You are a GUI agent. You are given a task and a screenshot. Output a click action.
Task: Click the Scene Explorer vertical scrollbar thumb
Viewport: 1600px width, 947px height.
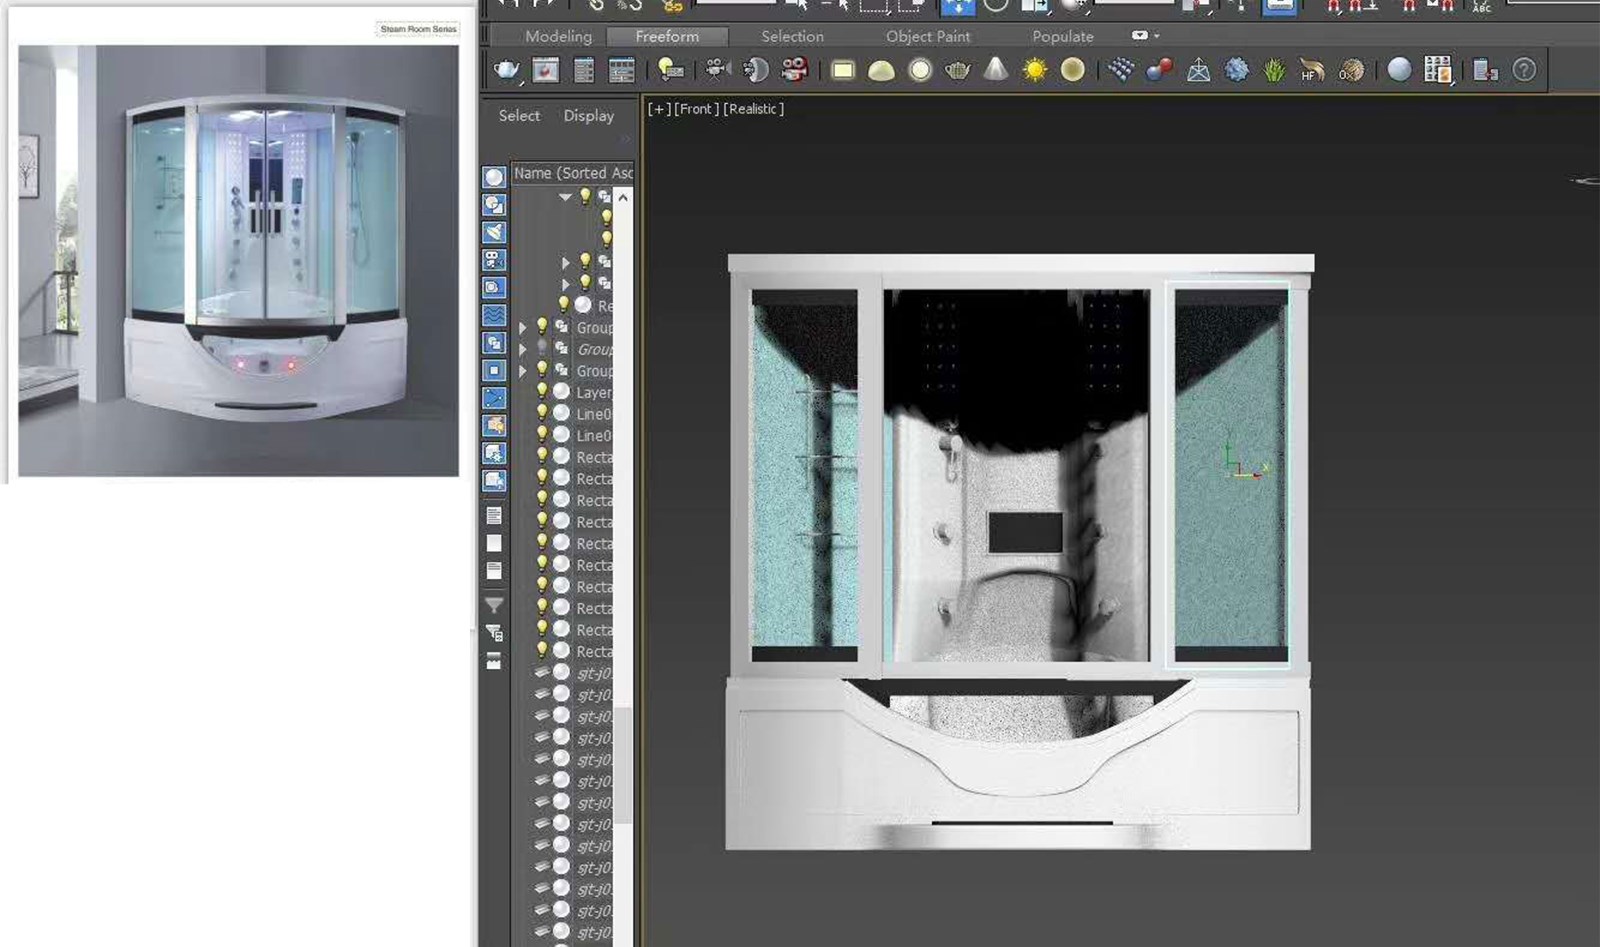tap(623, 765)
